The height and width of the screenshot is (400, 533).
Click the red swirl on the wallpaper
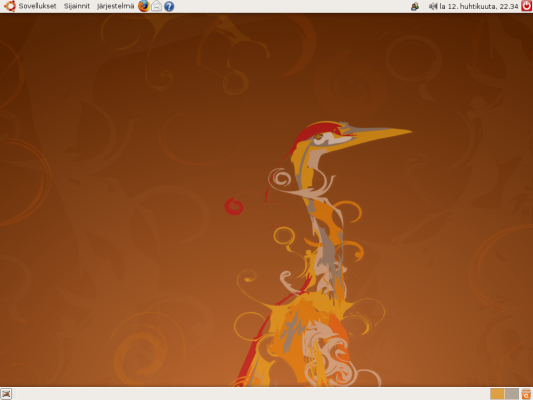(x=234, y=206)
